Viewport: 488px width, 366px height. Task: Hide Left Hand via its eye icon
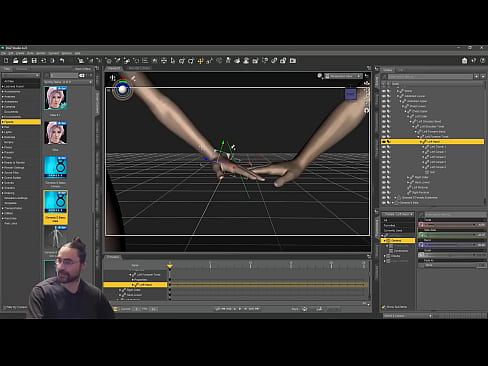(x=384, y=142)
